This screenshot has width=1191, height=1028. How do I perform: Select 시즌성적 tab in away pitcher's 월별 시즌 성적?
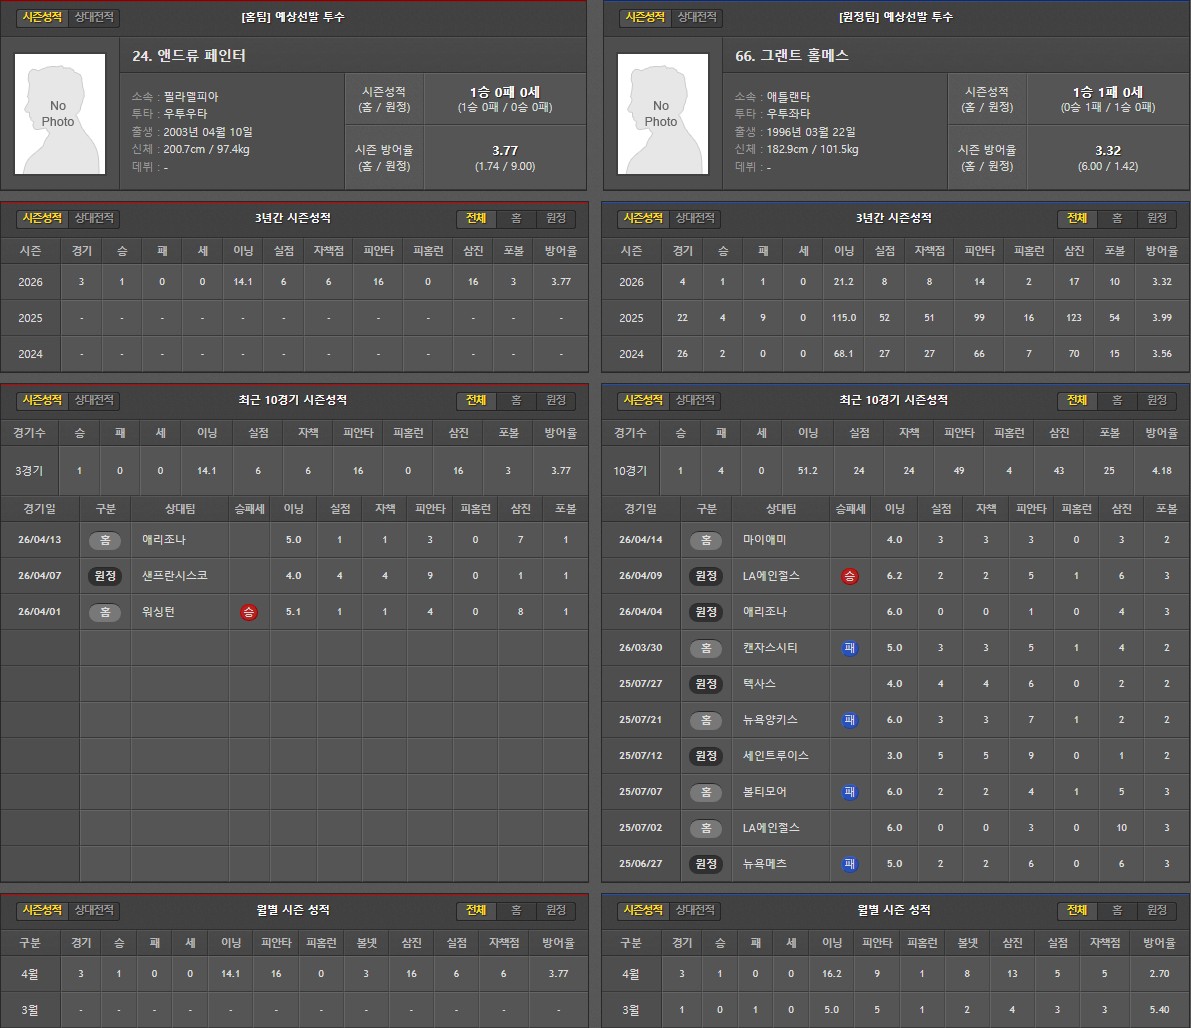[645, 910]
